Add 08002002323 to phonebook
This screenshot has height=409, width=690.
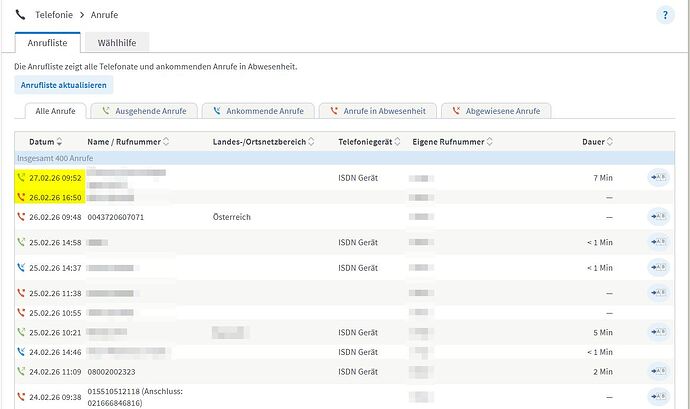point(658,372)
